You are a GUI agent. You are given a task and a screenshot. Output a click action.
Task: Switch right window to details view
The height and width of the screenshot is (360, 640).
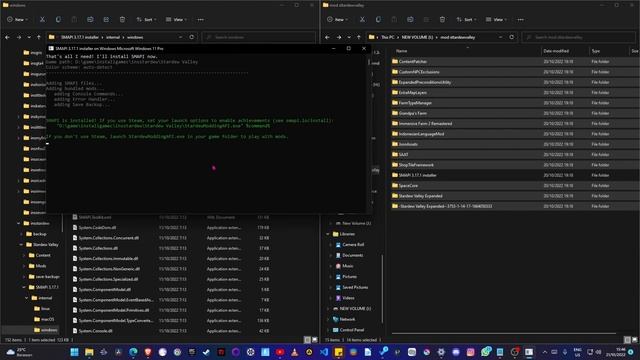pyautogui.click(x=628, y=340)
